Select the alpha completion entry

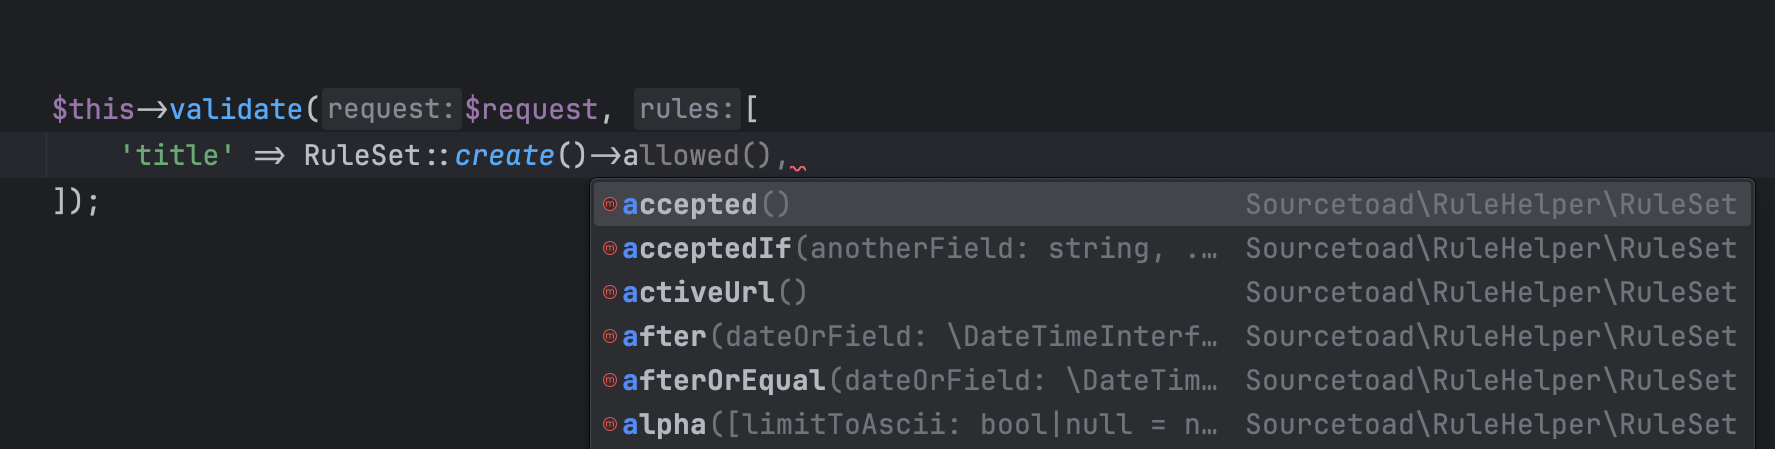coord(1172,425)
